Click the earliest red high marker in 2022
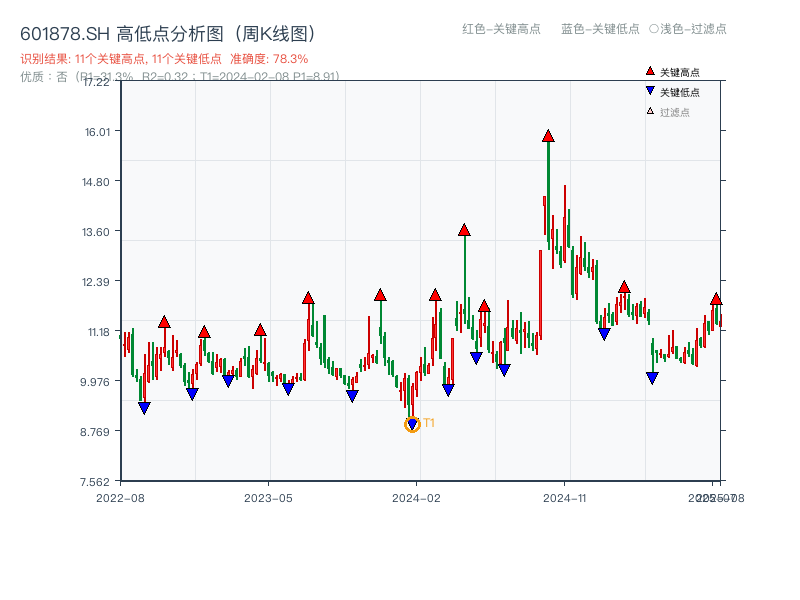The image size is (800, 600). [164, 321]
